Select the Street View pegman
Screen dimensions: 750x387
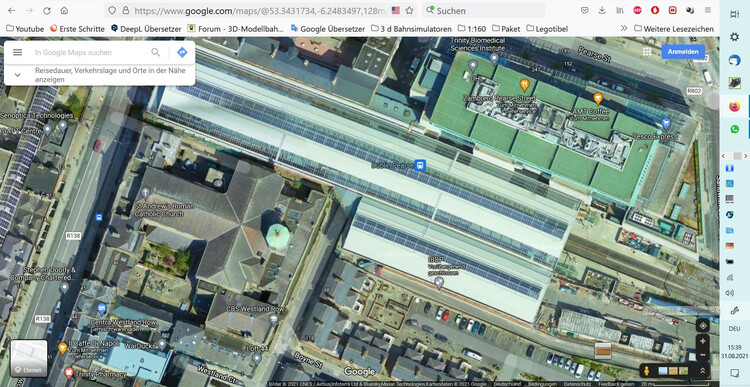[648, 371]
